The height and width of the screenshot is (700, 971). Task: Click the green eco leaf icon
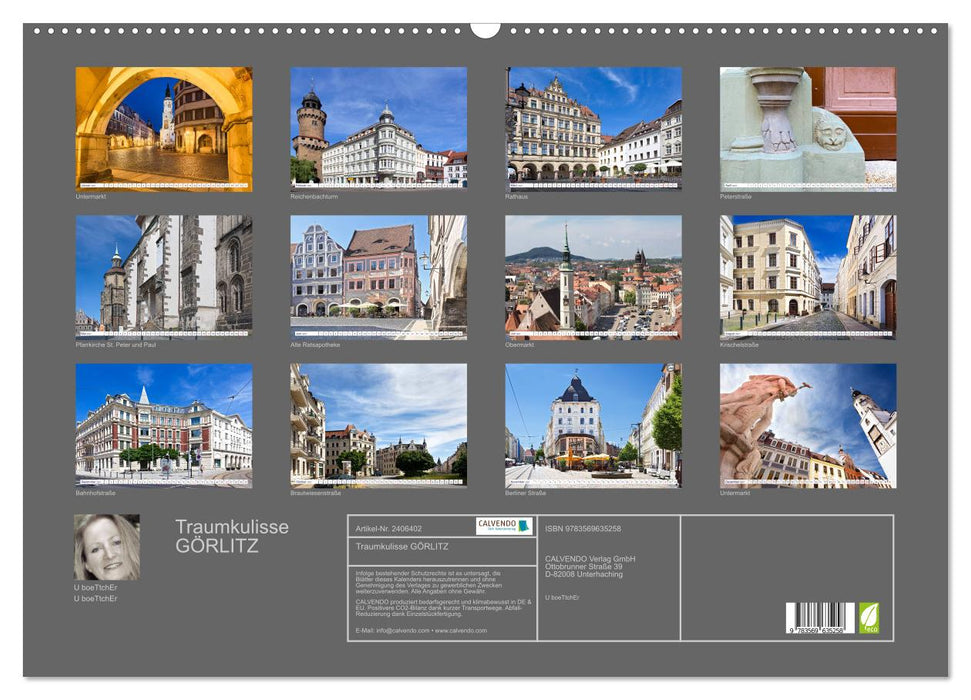pos(868,618)
